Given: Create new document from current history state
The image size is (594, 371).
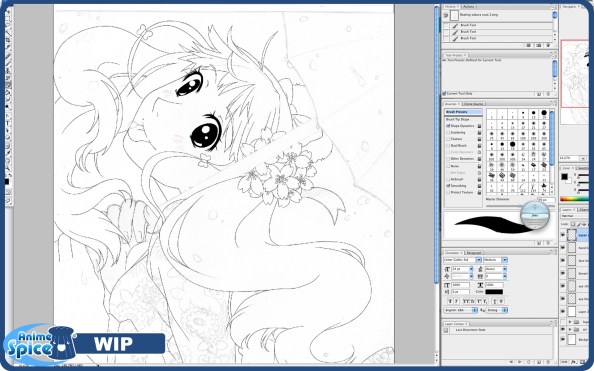Looking at the screenshot, I should (528, 45).
